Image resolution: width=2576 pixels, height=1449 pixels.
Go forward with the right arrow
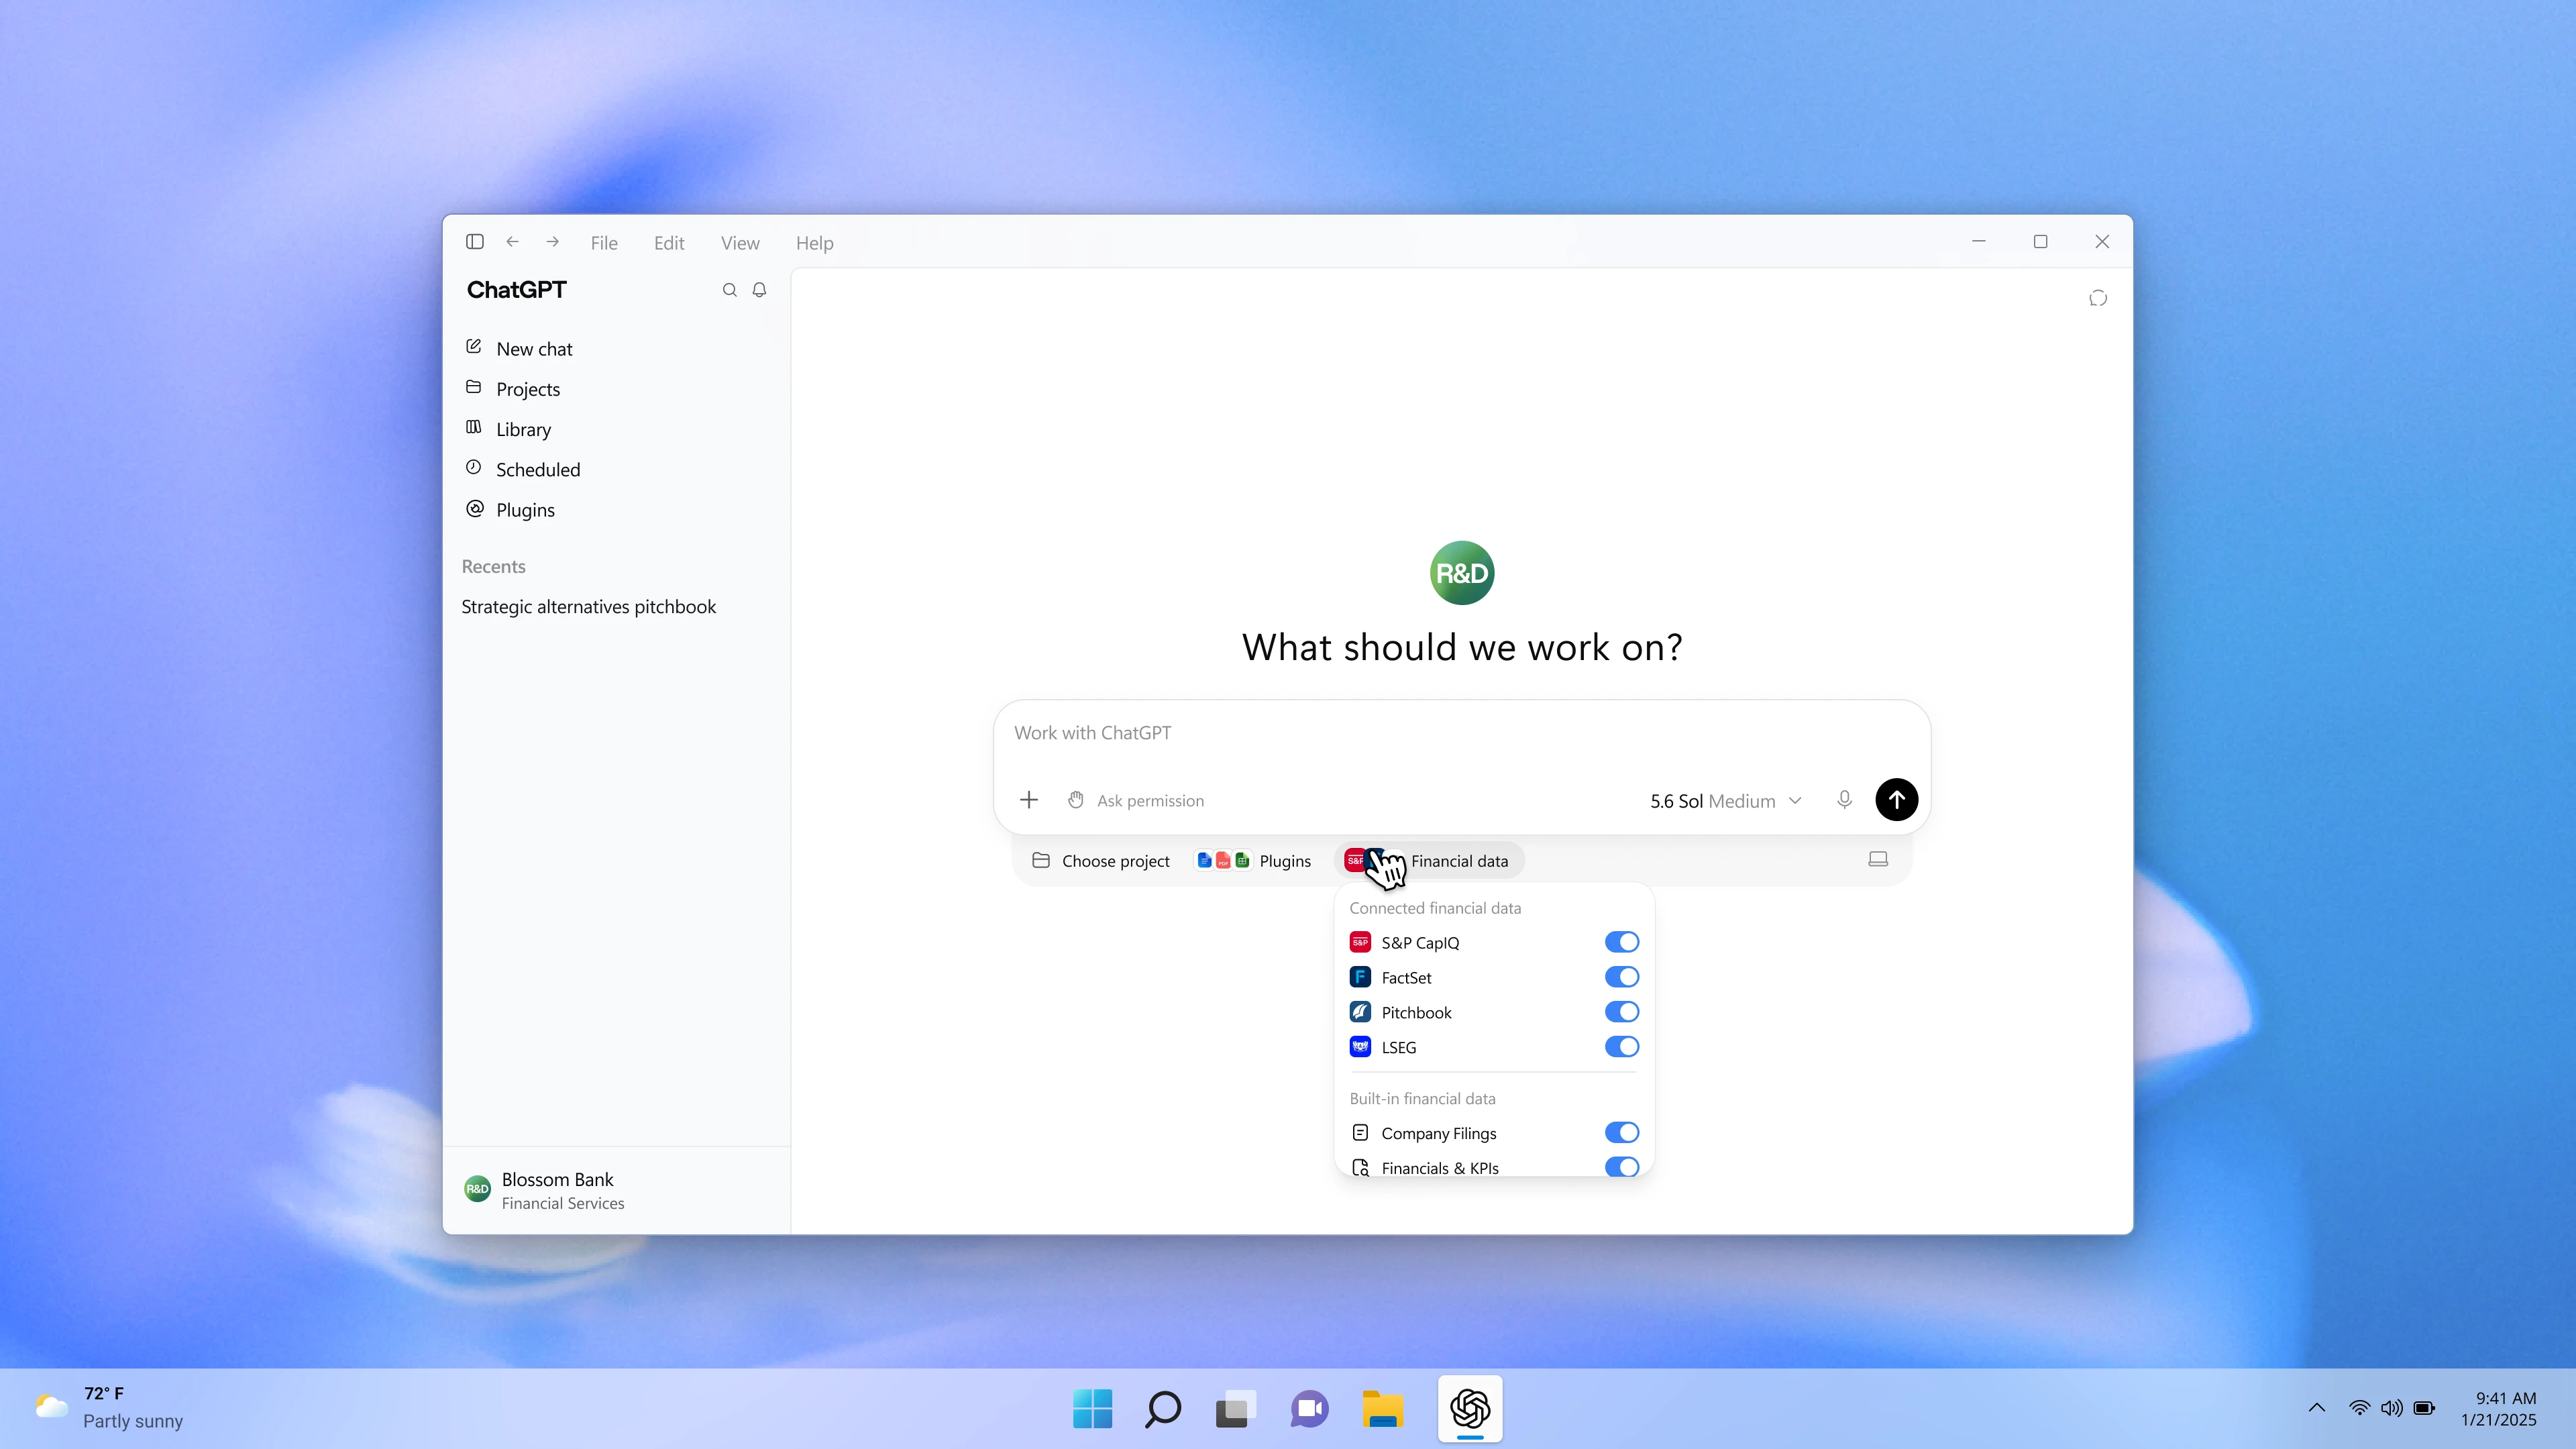(552, 242)
